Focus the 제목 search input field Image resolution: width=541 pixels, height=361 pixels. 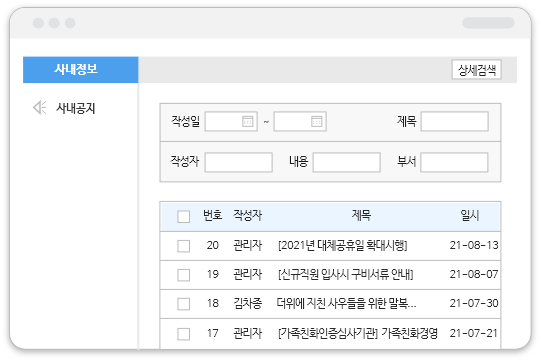[x=455, y=121]
